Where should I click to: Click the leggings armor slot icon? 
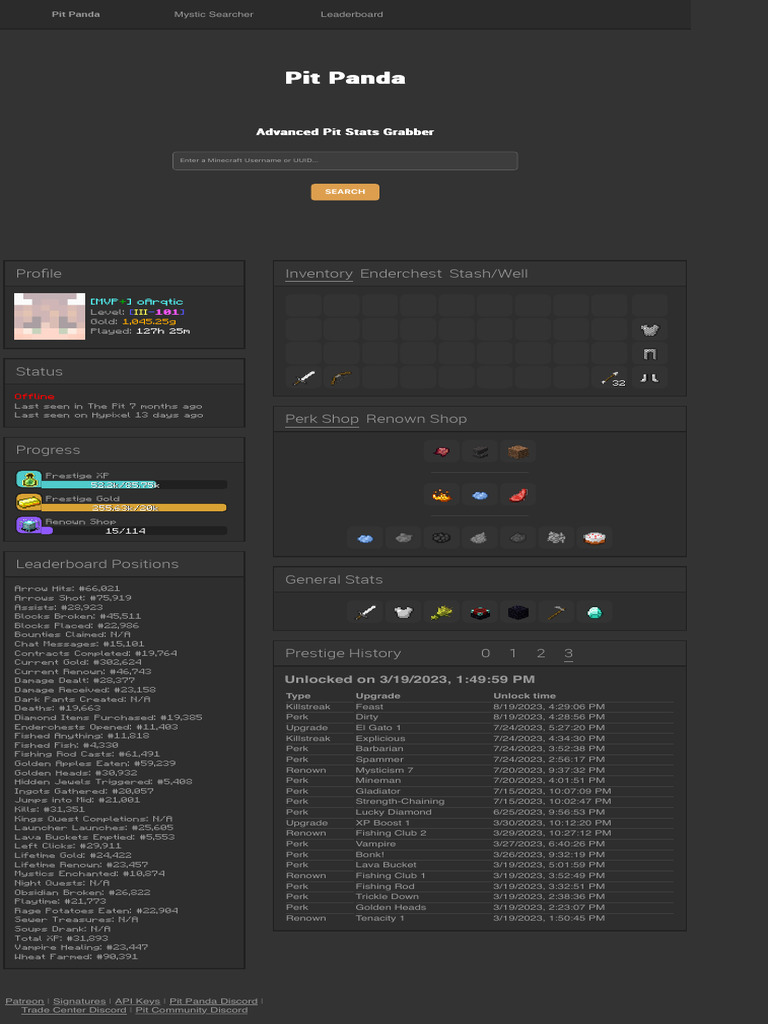point(649,354)
